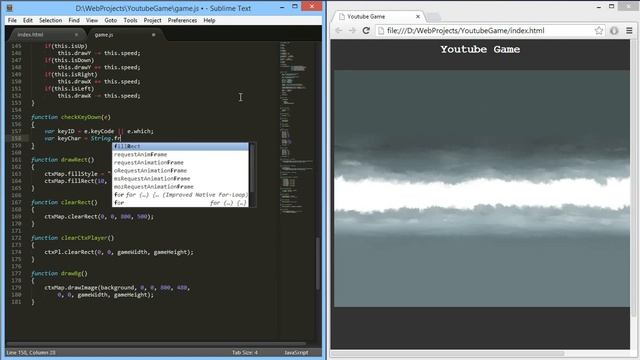Choose requestAnimationFrame autocomplete suggestion
Viewport: 640px width, 360px height.
click(x=180, y=162)
